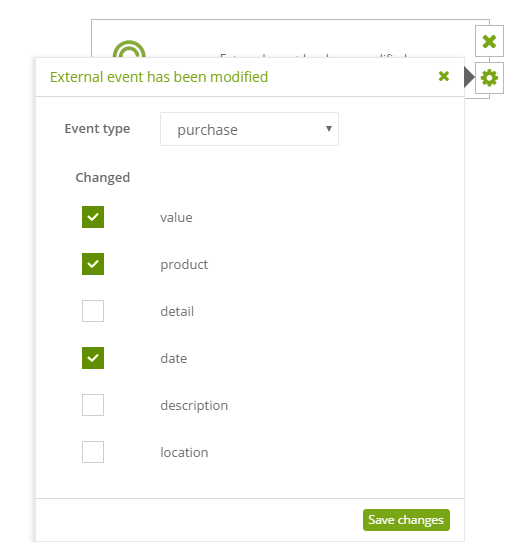Click the value label text

(x=176, y=218)
